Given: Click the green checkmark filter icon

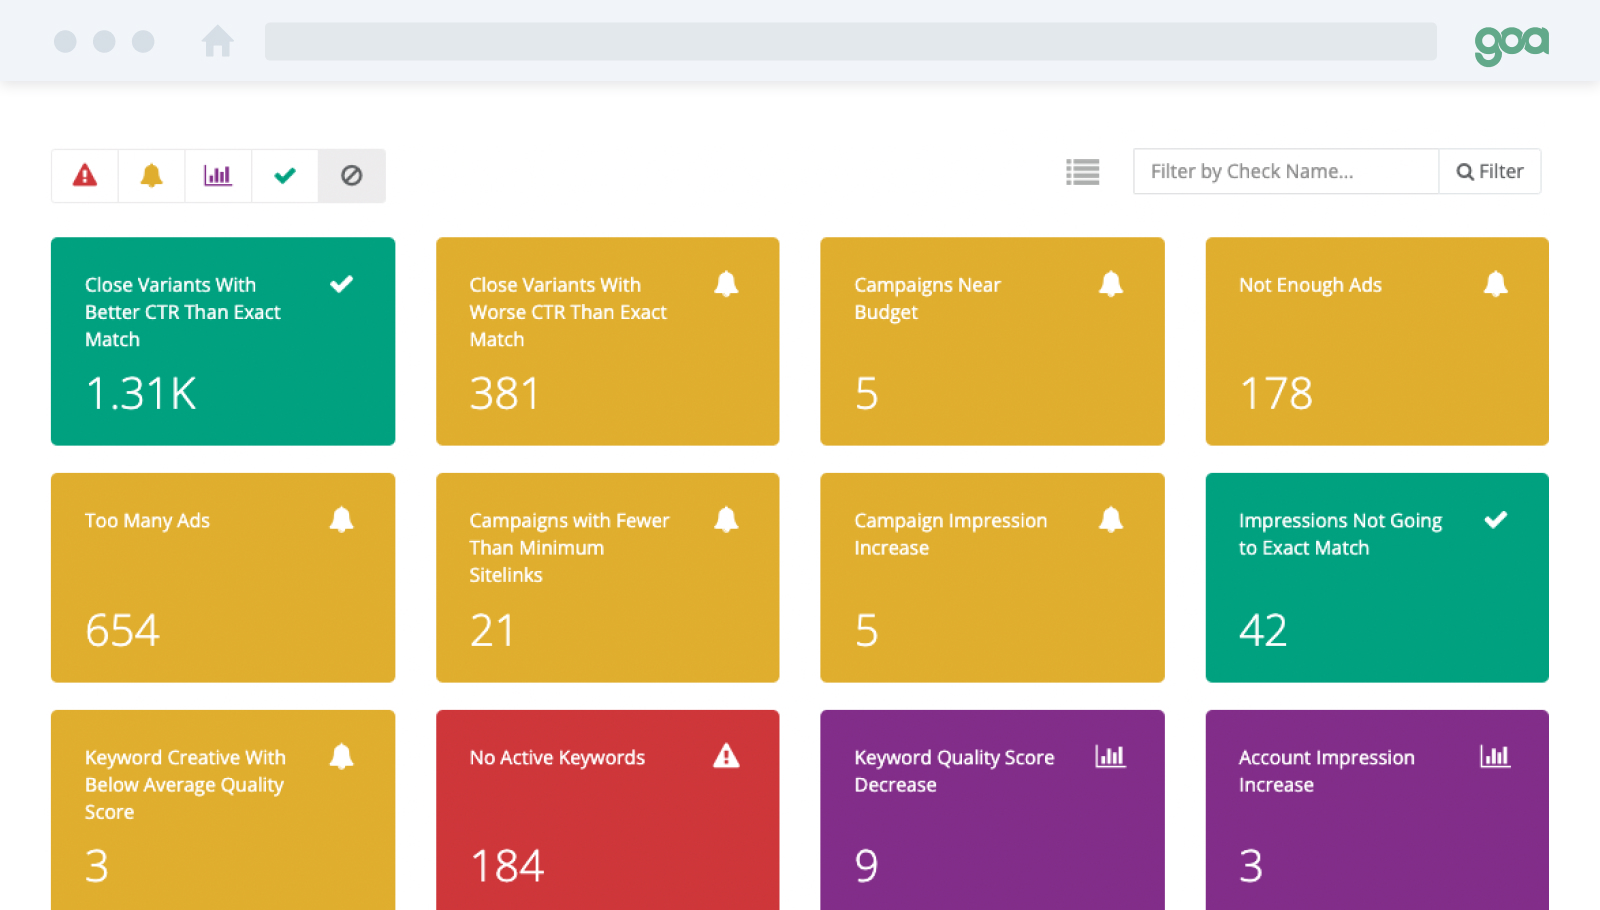Looking at the screenshot, I should click(285, 175).
